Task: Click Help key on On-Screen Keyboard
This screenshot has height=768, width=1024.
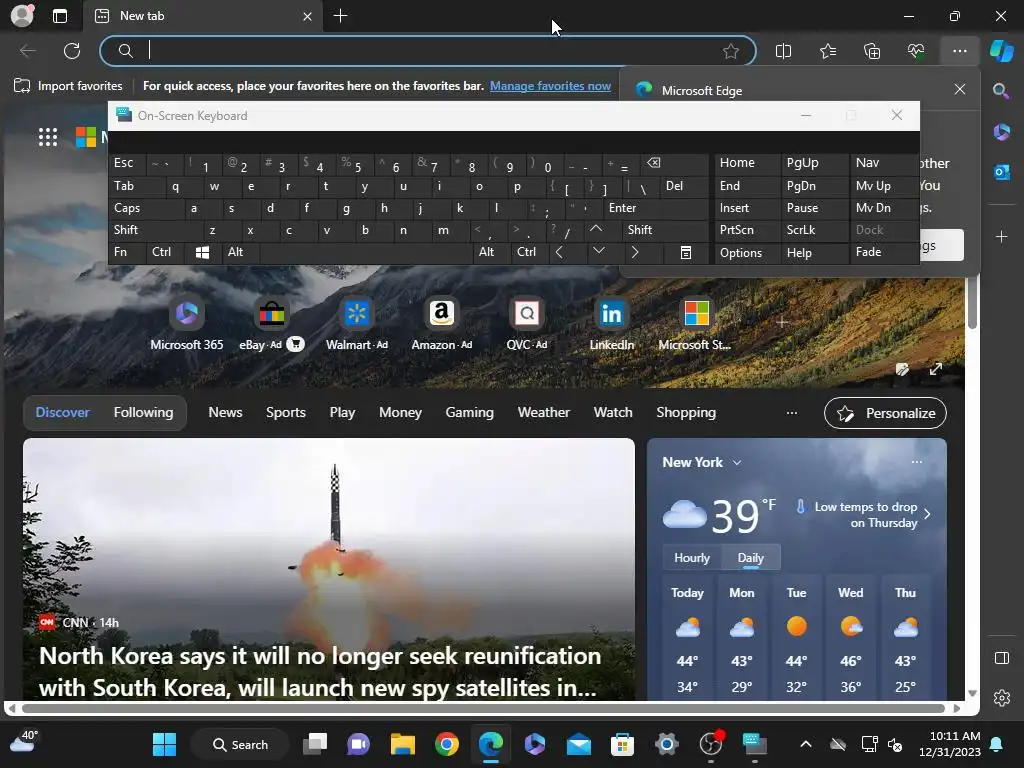Action: [814, 253]
